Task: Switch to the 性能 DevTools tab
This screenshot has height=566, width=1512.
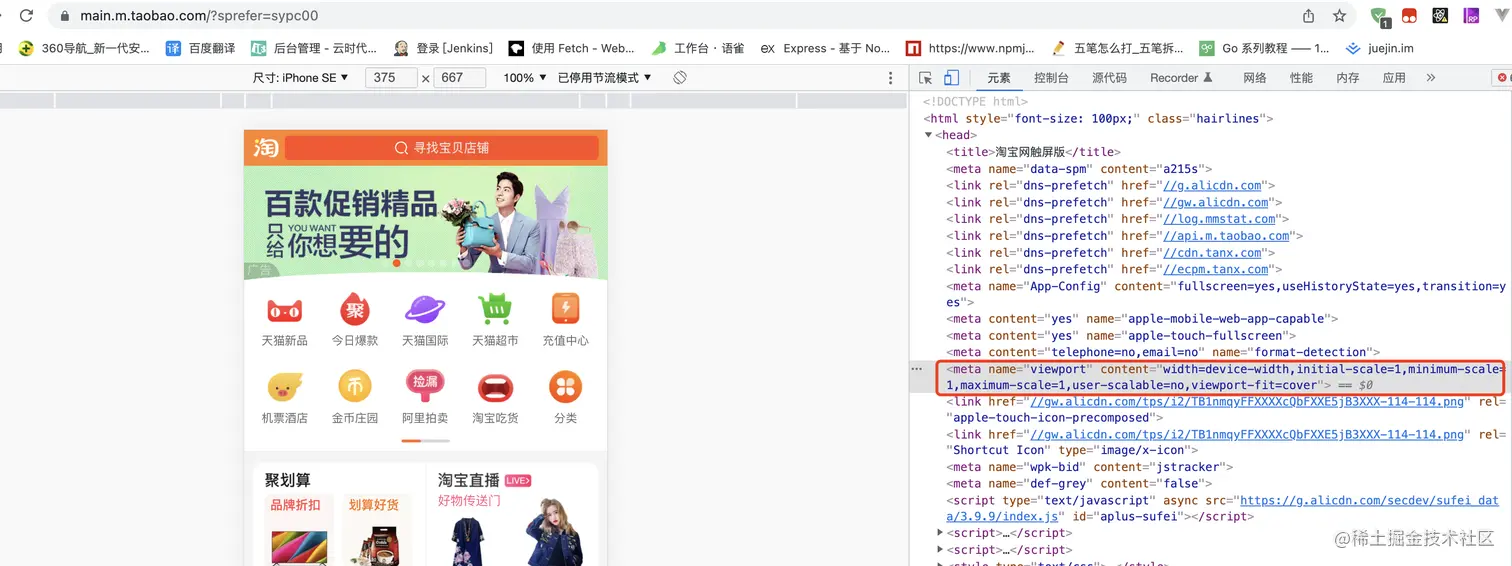Action: (1301, 78)
